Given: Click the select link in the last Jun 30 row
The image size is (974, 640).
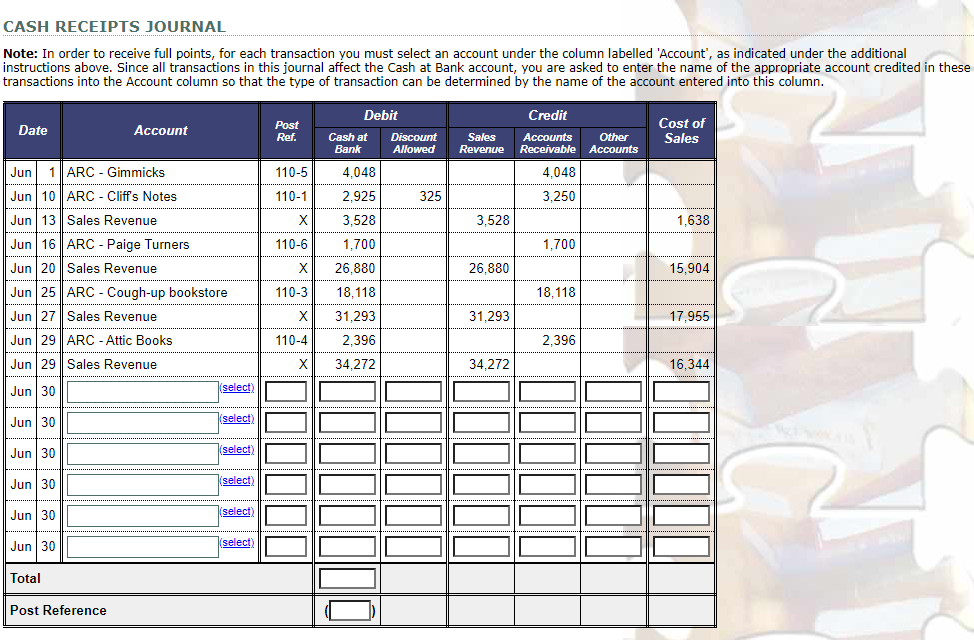Looking at the screenshot, I should [x=237, y=542].
